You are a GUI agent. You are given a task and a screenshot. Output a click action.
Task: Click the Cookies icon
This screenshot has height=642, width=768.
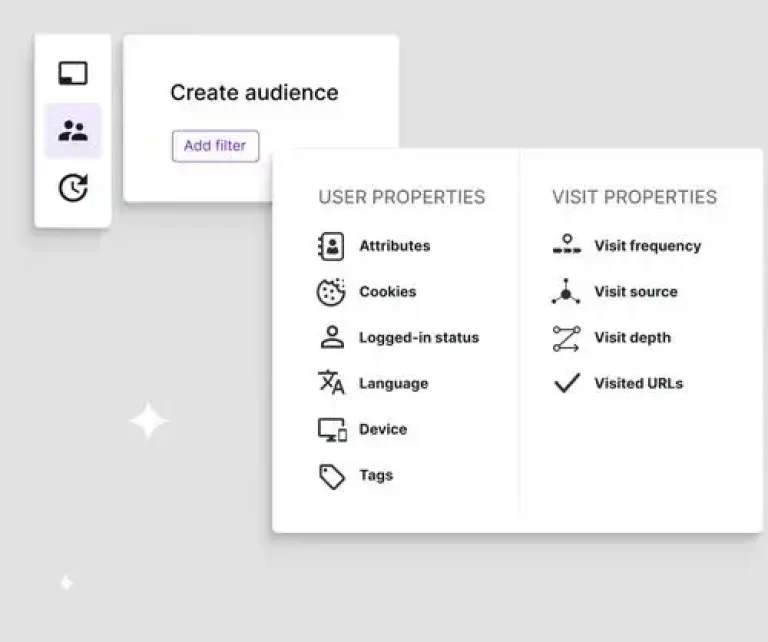pyautogui.click(x=331, y=292)
